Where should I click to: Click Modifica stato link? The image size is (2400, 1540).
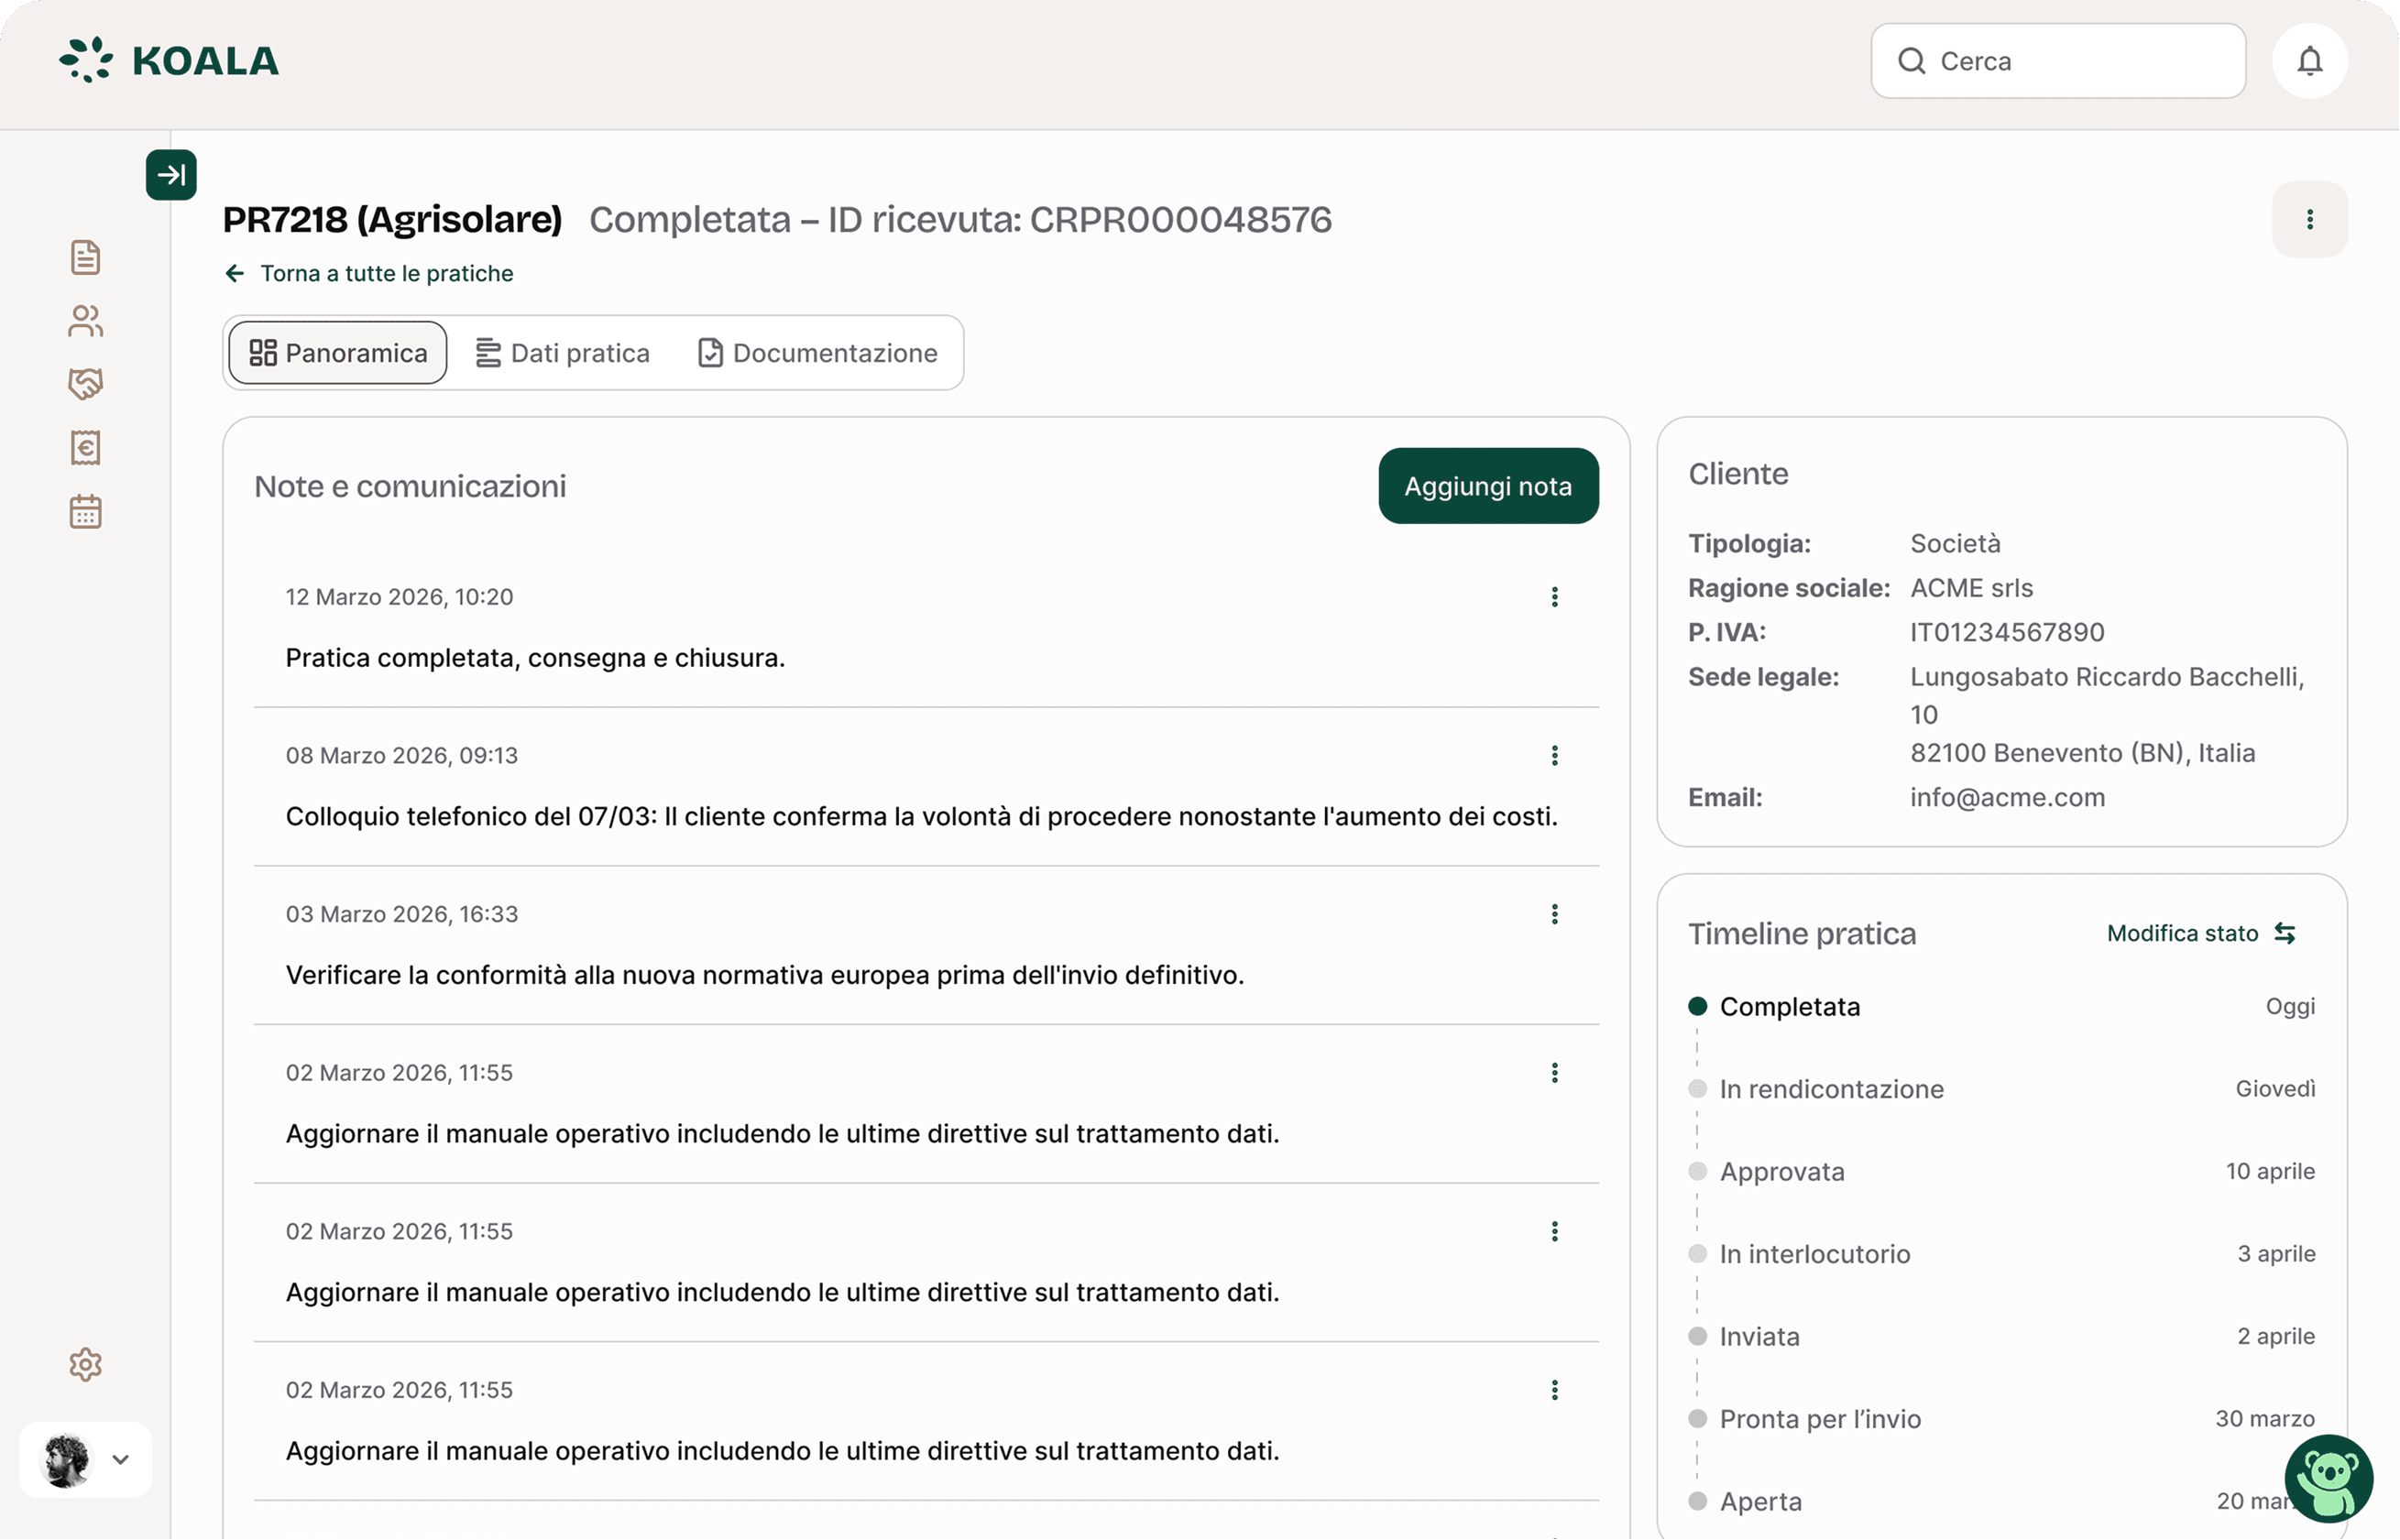click(2201, 934)
